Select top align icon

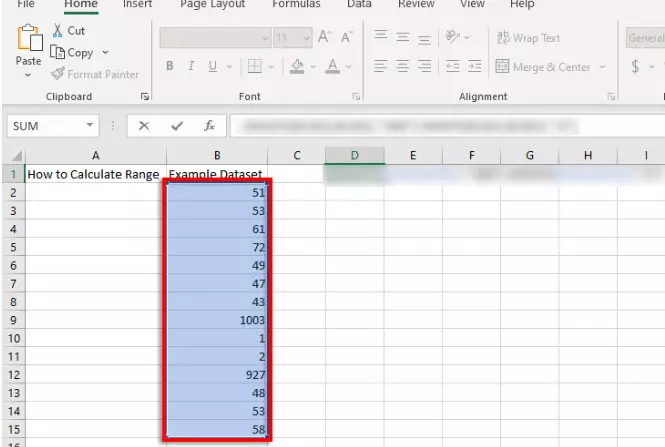coord(380,36)
